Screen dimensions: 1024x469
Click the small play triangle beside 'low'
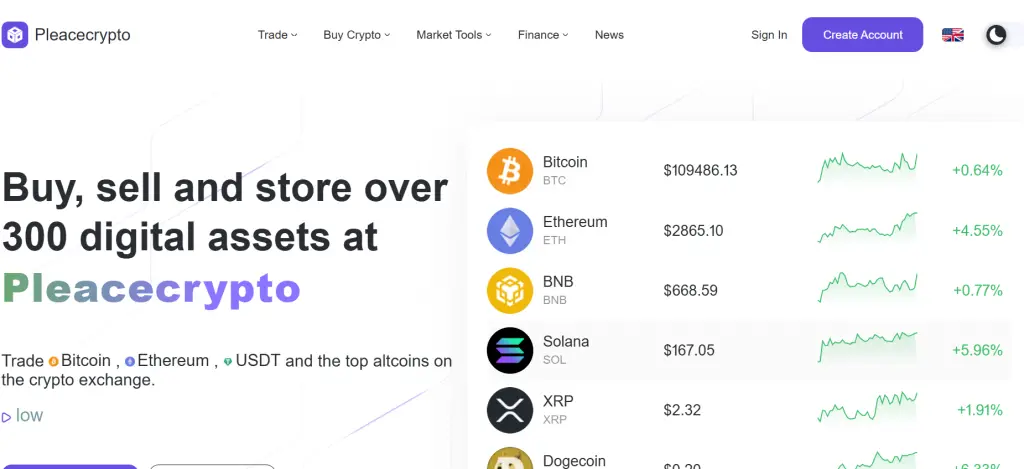click(x=7, y=416)
